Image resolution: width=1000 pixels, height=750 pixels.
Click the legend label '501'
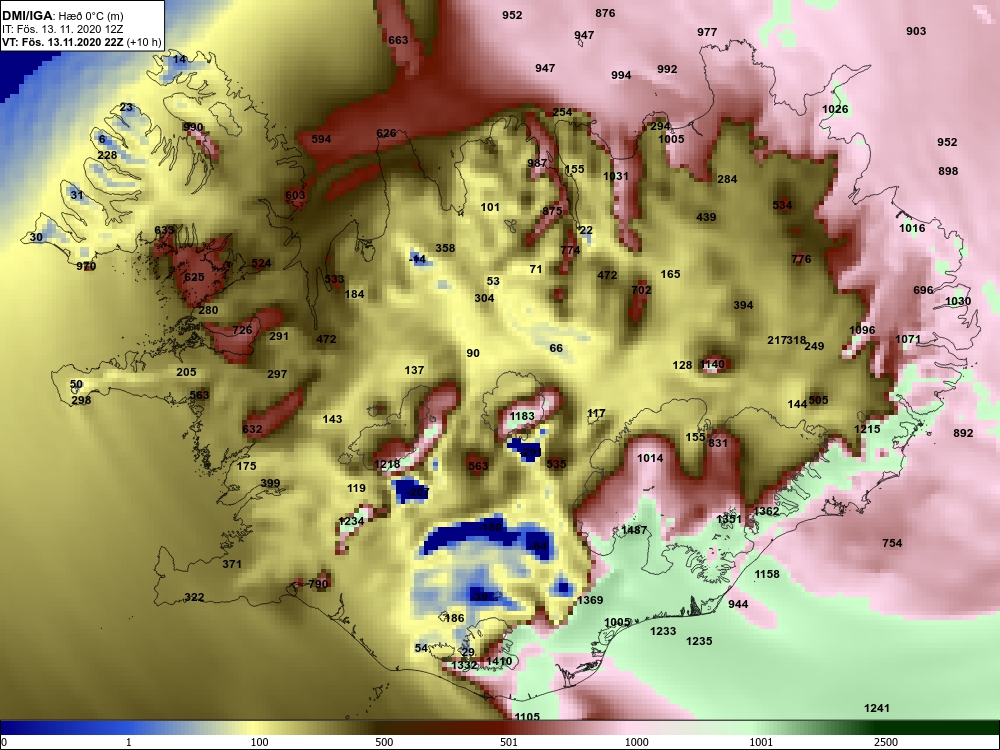[x=509, y=742]
